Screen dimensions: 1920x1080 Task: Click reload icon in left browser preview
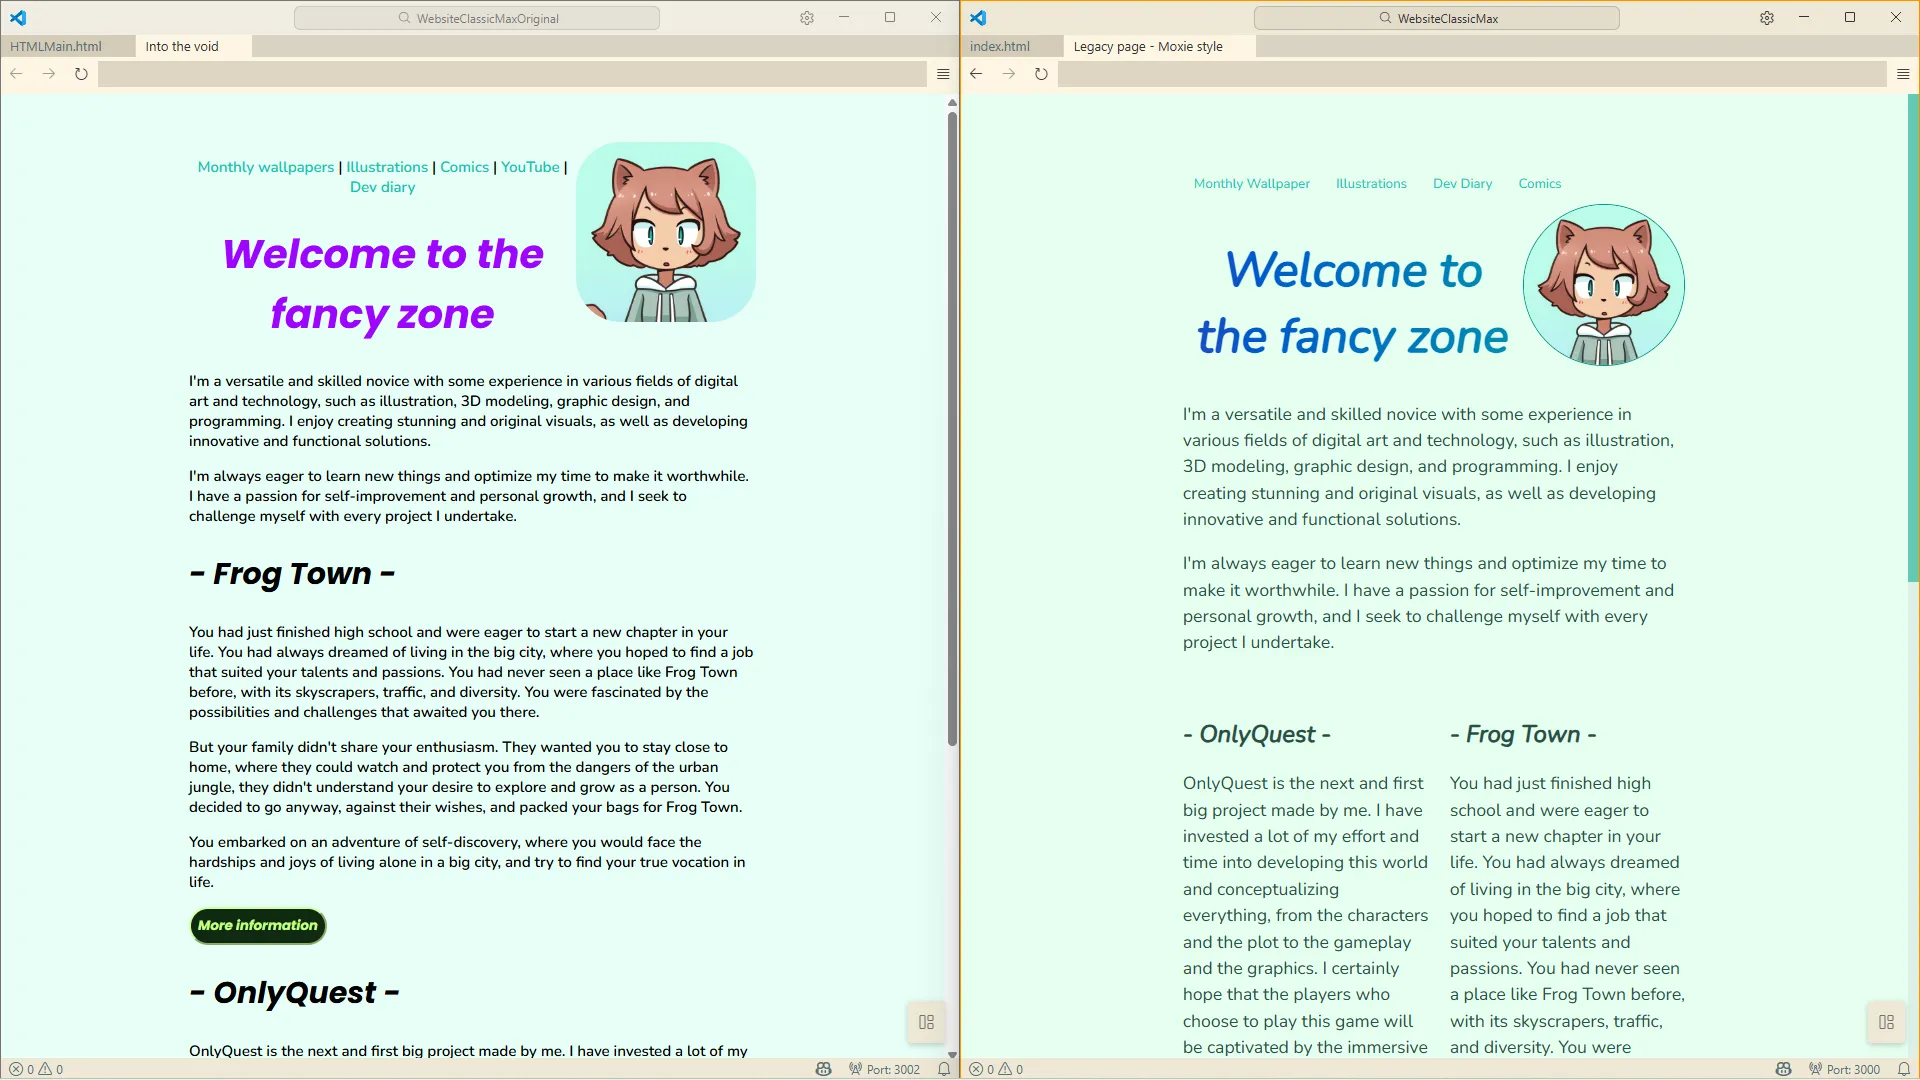[x=81, y=74]
